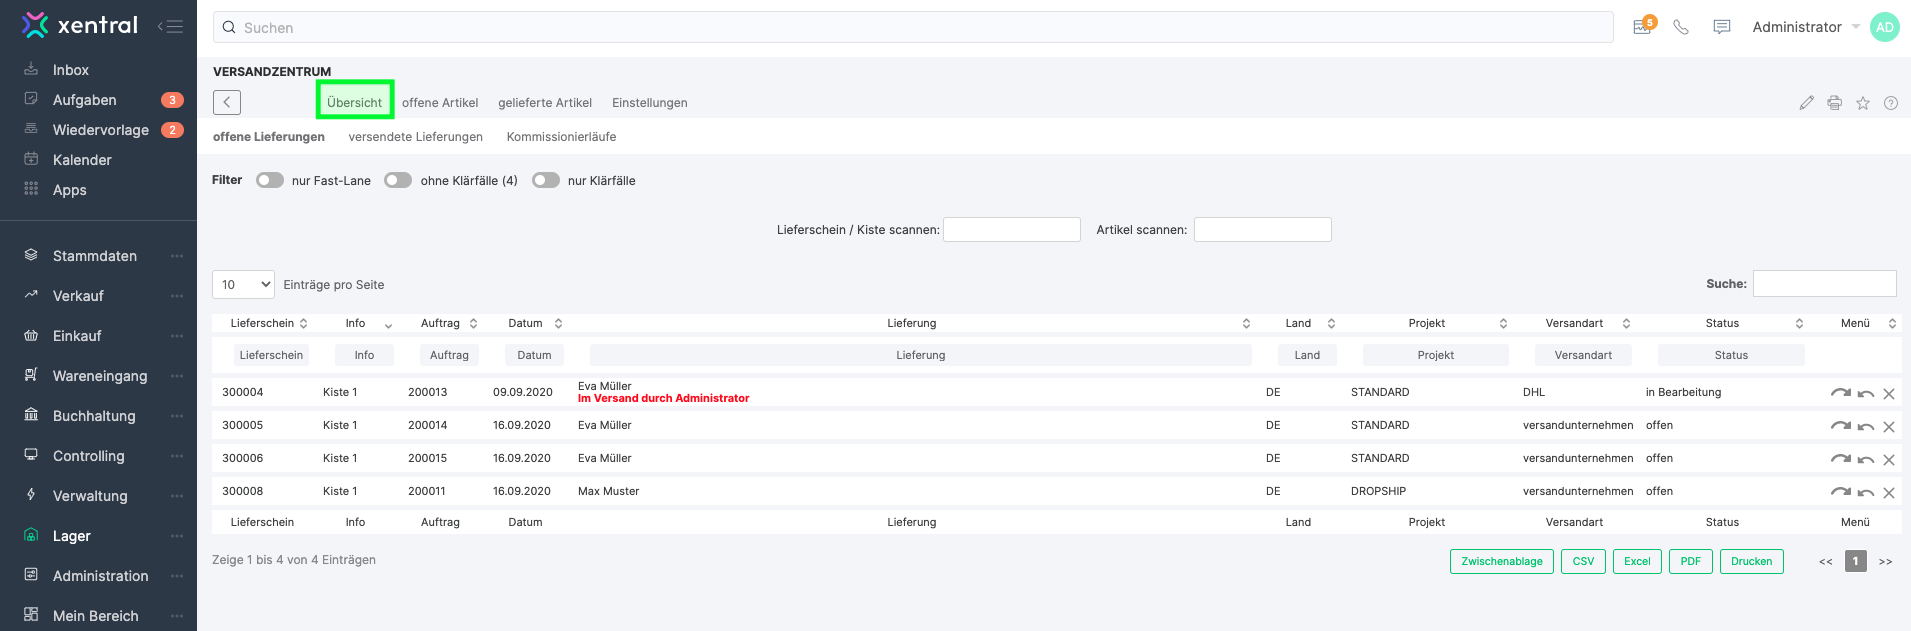Image resolution: width=1911 pixels, height=631 pixels.
Task: Collapse the sidebar menu icon
Action: (x=170, y=27)
